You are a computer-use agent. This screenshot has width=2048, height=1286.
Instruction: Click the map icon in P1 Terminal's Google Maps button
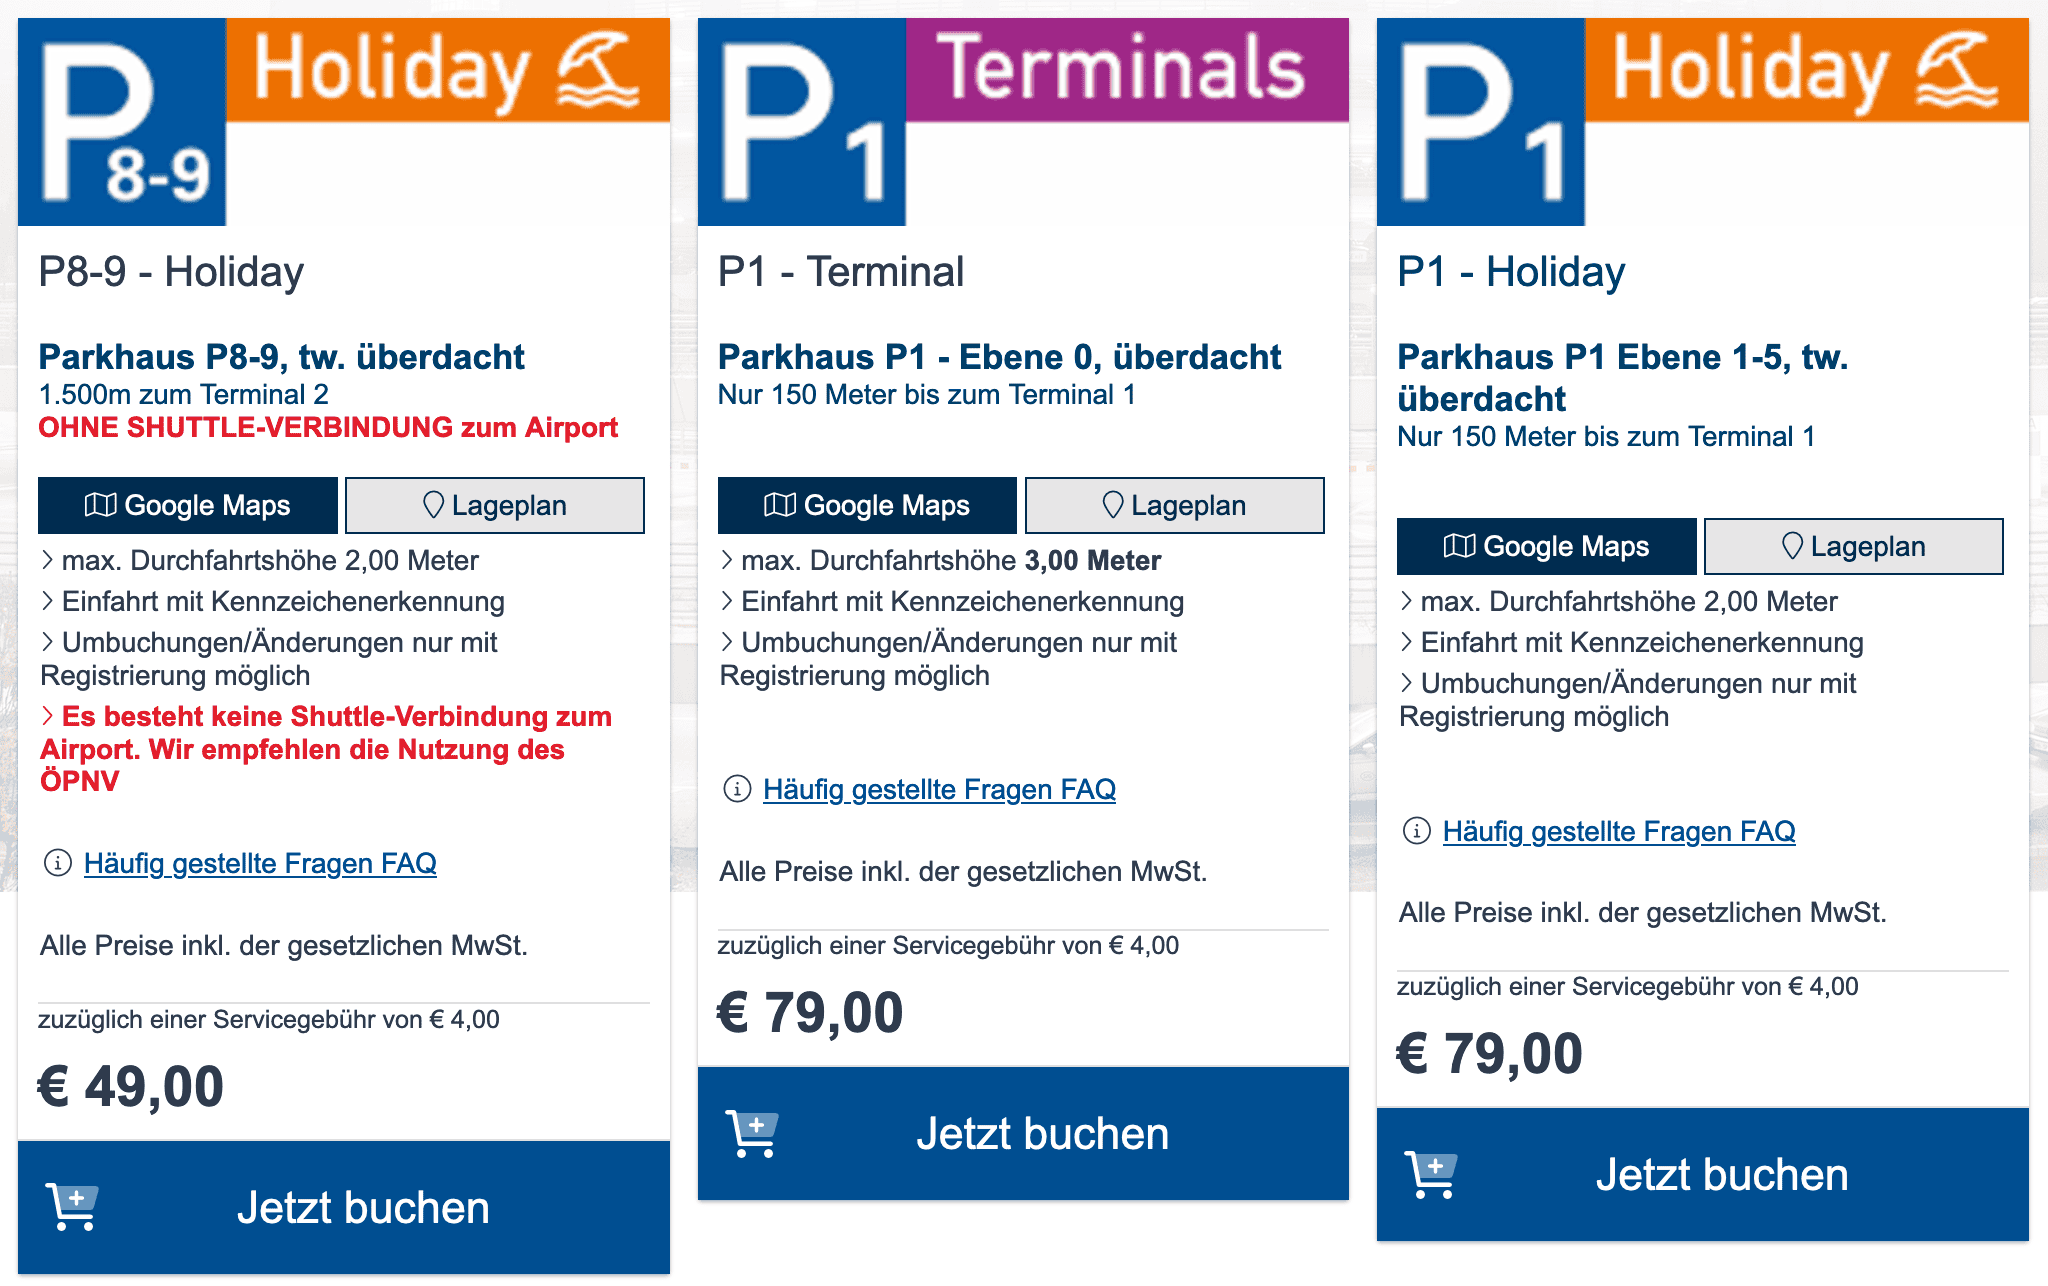point(780,505)
